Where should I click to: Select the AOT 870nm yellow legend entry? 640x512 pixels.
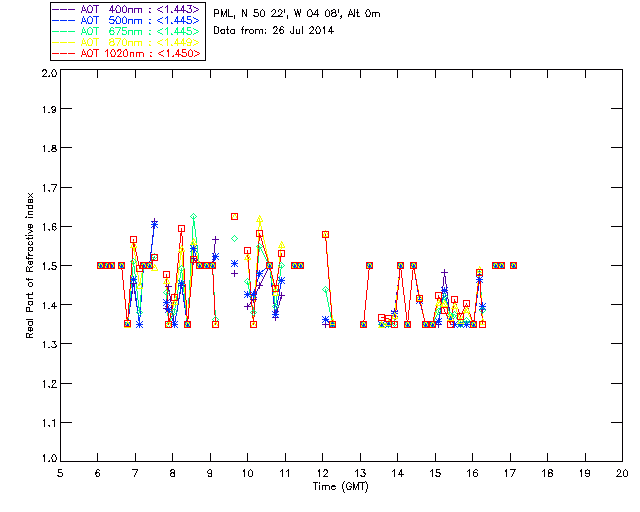pos(127,42)
